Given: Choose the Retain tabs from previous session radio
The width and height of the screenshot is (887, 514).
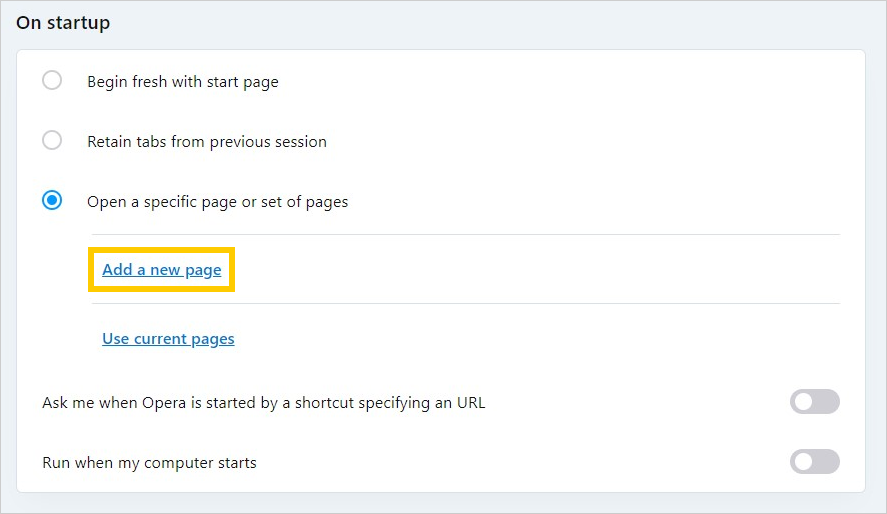Looking at the screenshot, I should tap(52, 141).
